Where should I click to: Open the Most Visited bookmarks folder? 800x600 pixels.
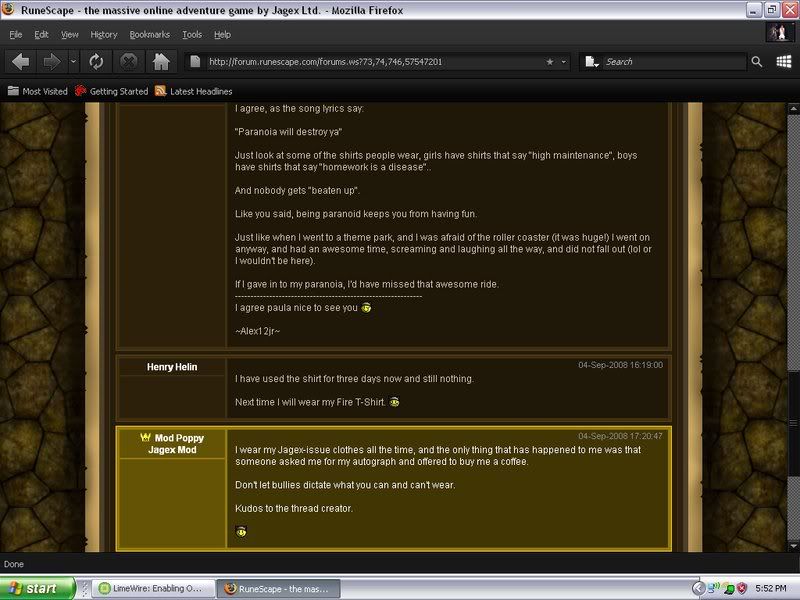tap(37, 91)
